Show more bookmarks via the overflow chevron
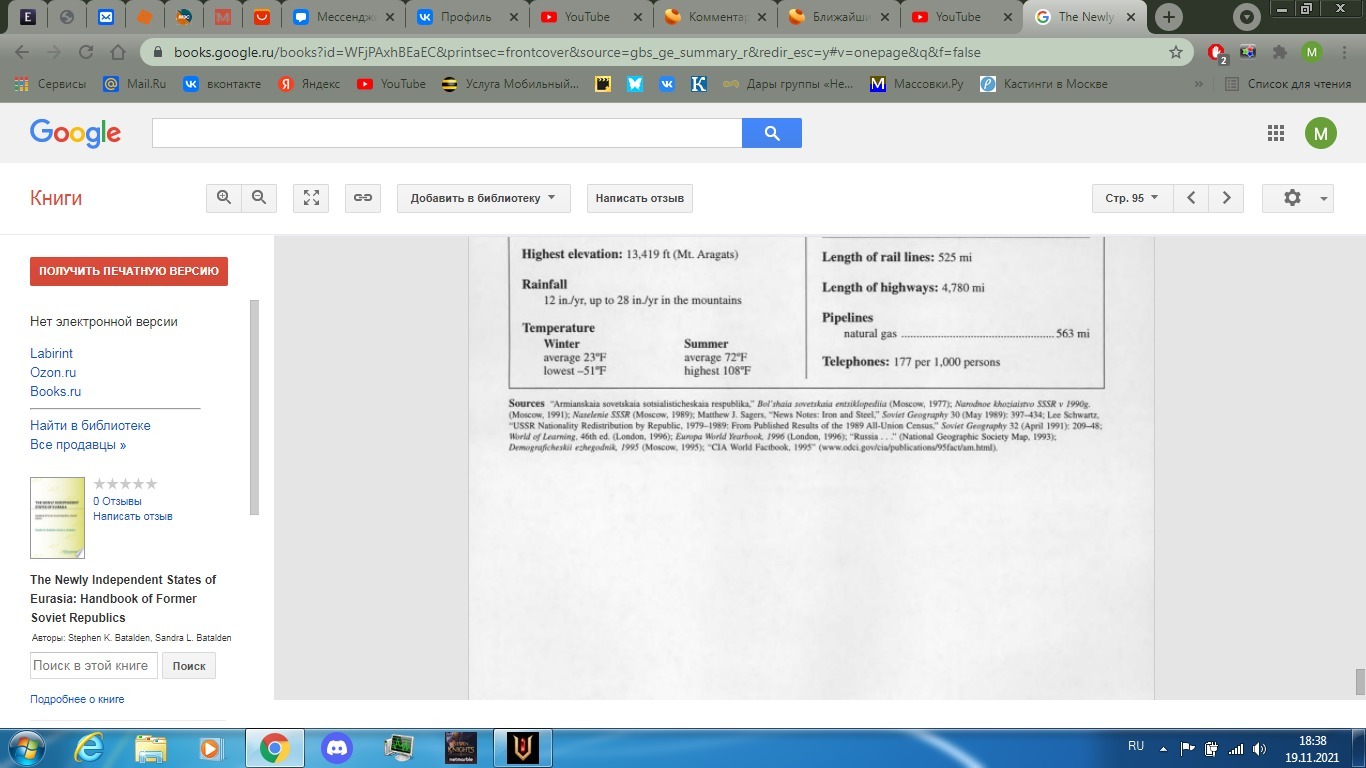 [1200, 84]
